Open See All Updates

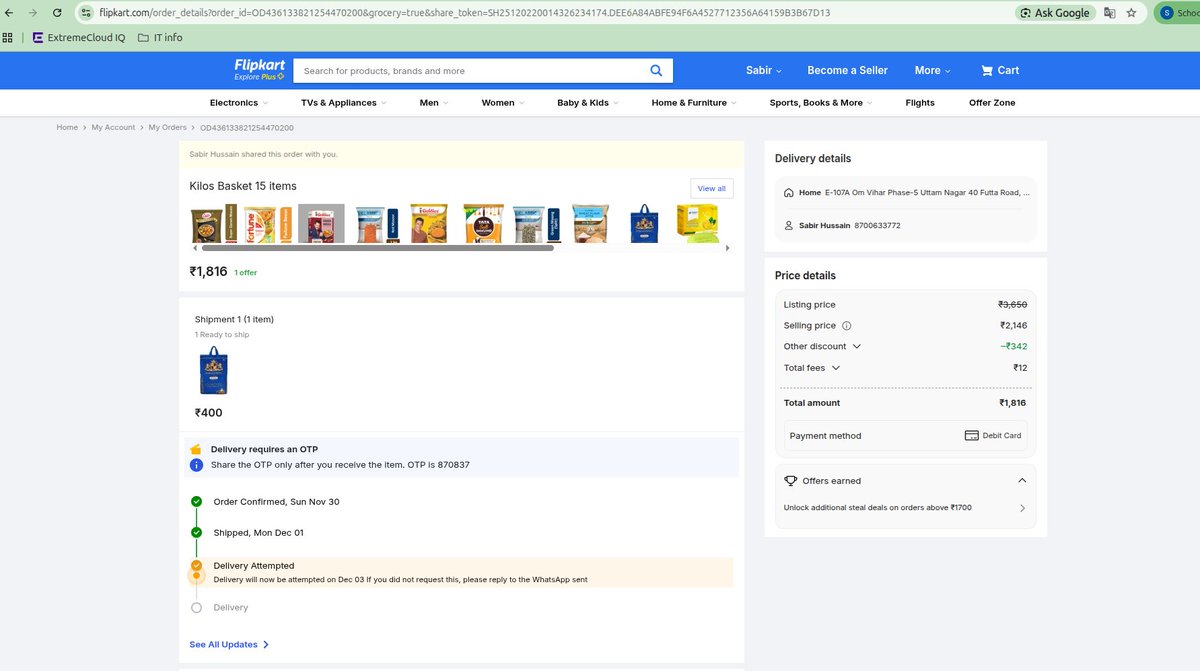[229, 645]
